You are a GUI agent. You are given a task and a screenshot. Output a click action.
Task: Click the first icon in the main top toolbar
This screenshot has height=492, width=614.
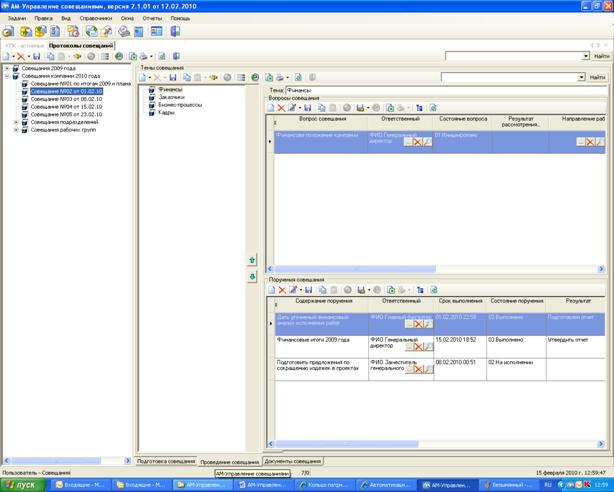pyautogui.click(x=8, y=31)
